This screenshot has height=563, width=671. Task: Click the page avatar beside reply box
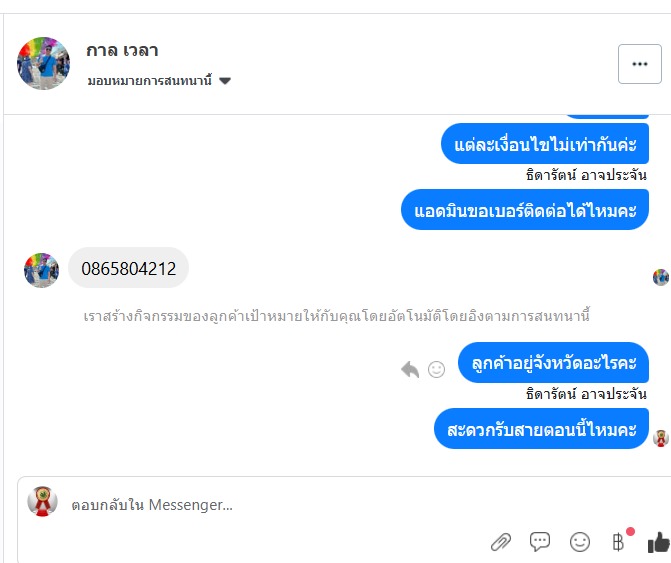click(42, 501)
